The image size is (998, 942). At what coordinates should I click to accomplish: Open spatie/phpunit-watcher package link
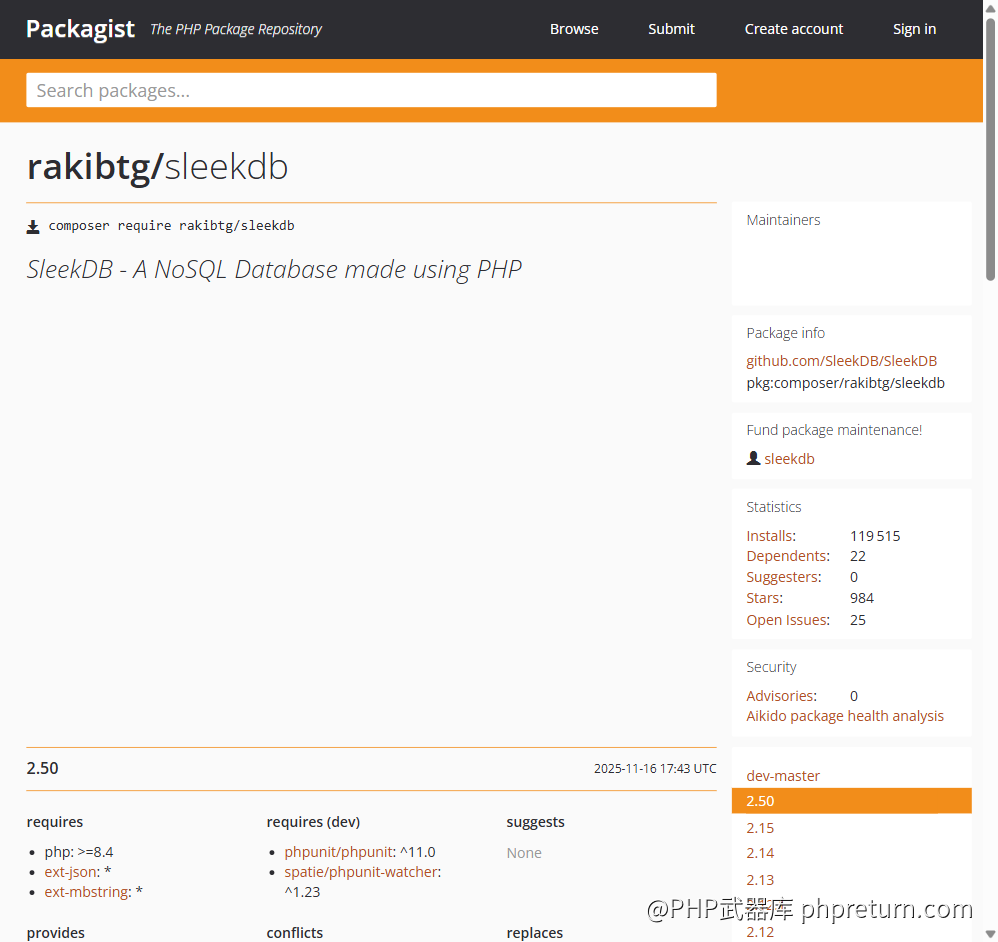(360, 872)
